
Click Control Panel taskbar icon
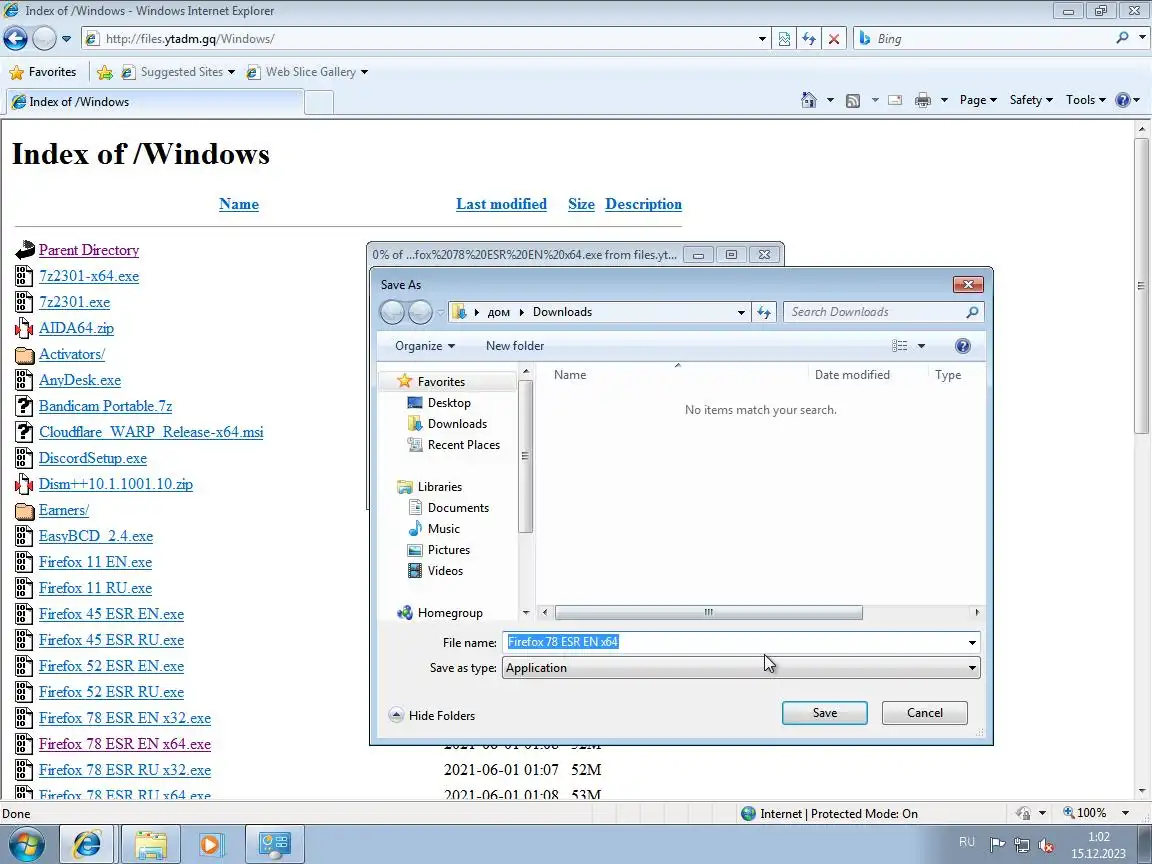pyautogui.click(x=275, y=845)
